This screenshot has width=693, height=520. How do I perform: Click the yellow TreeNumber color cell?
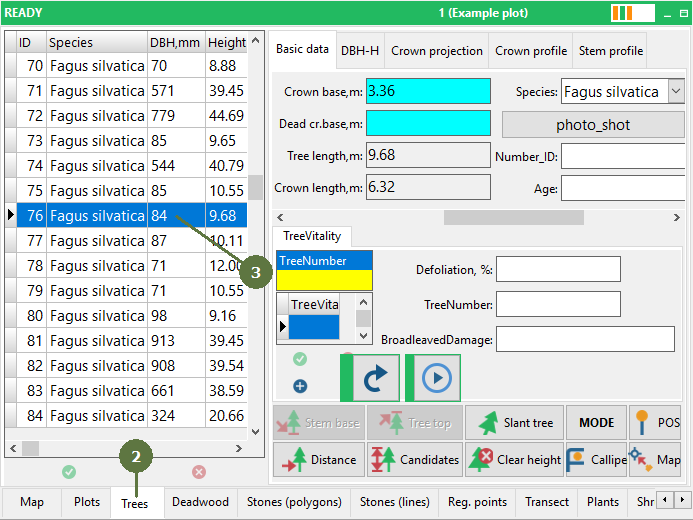[x=324, y=280]
